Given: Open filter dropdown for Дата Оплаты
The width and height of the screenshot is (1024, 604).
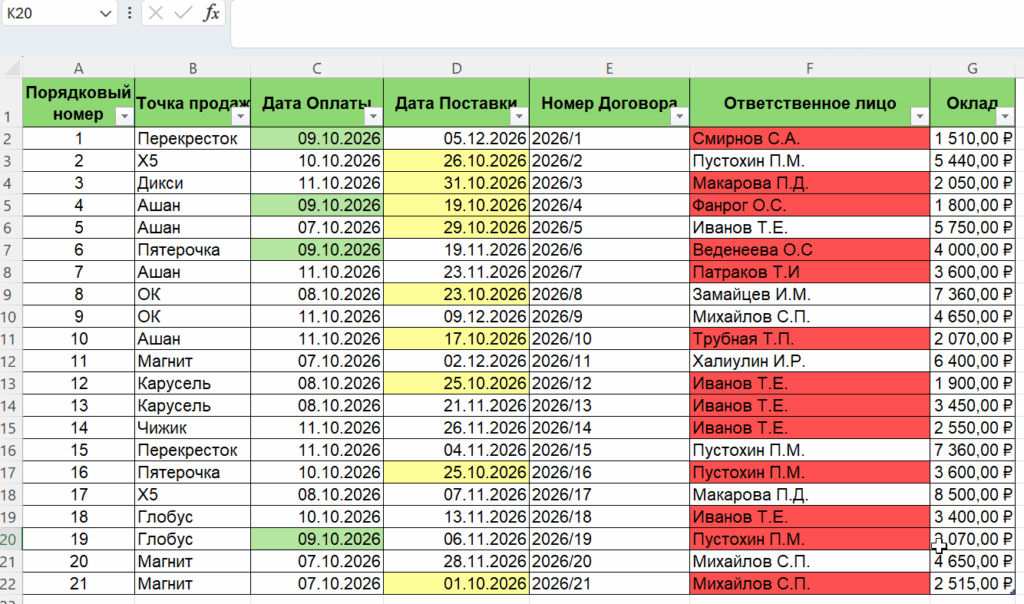Looking at the screenshot, I should click(373, 116).
